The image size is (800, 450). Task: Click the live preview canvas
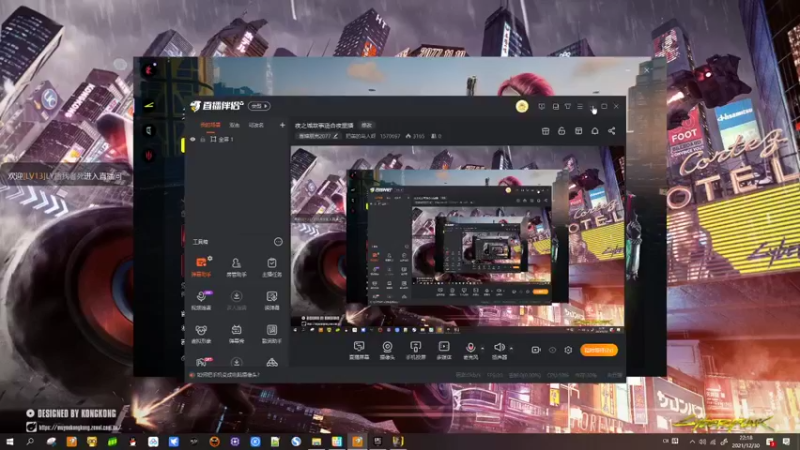pyautogui.click(x=457, y=240)
